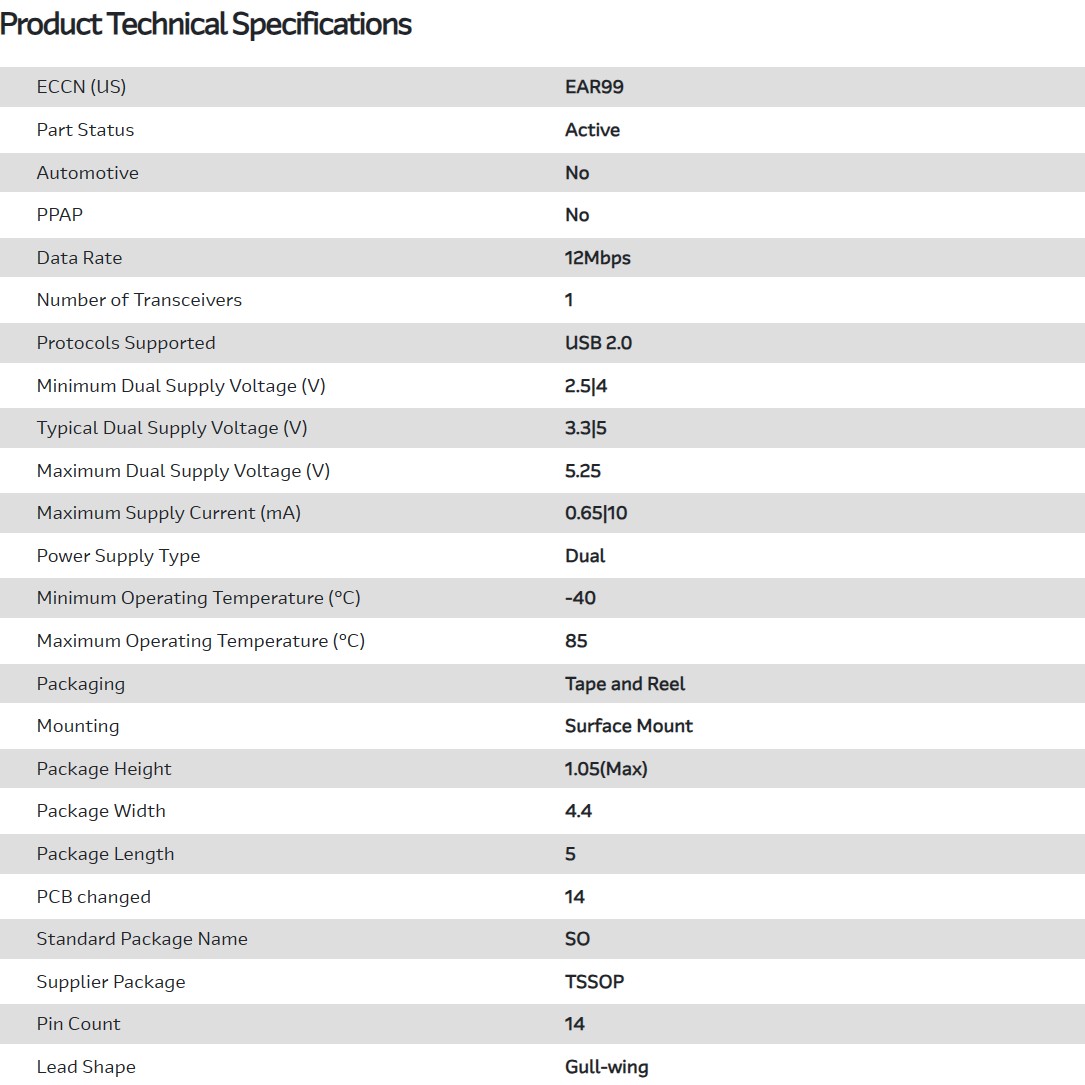Select the Maximum Operating Temperature label
The image size is (1085, 1085).
click(x=200, y=641)
